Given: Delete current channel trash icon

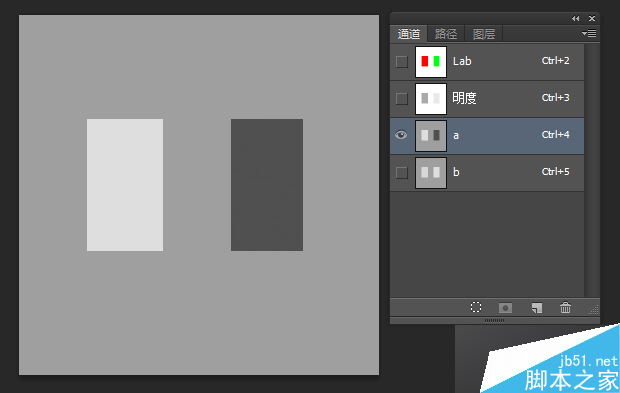Looking at the screenshot, I should coord(565,307).
